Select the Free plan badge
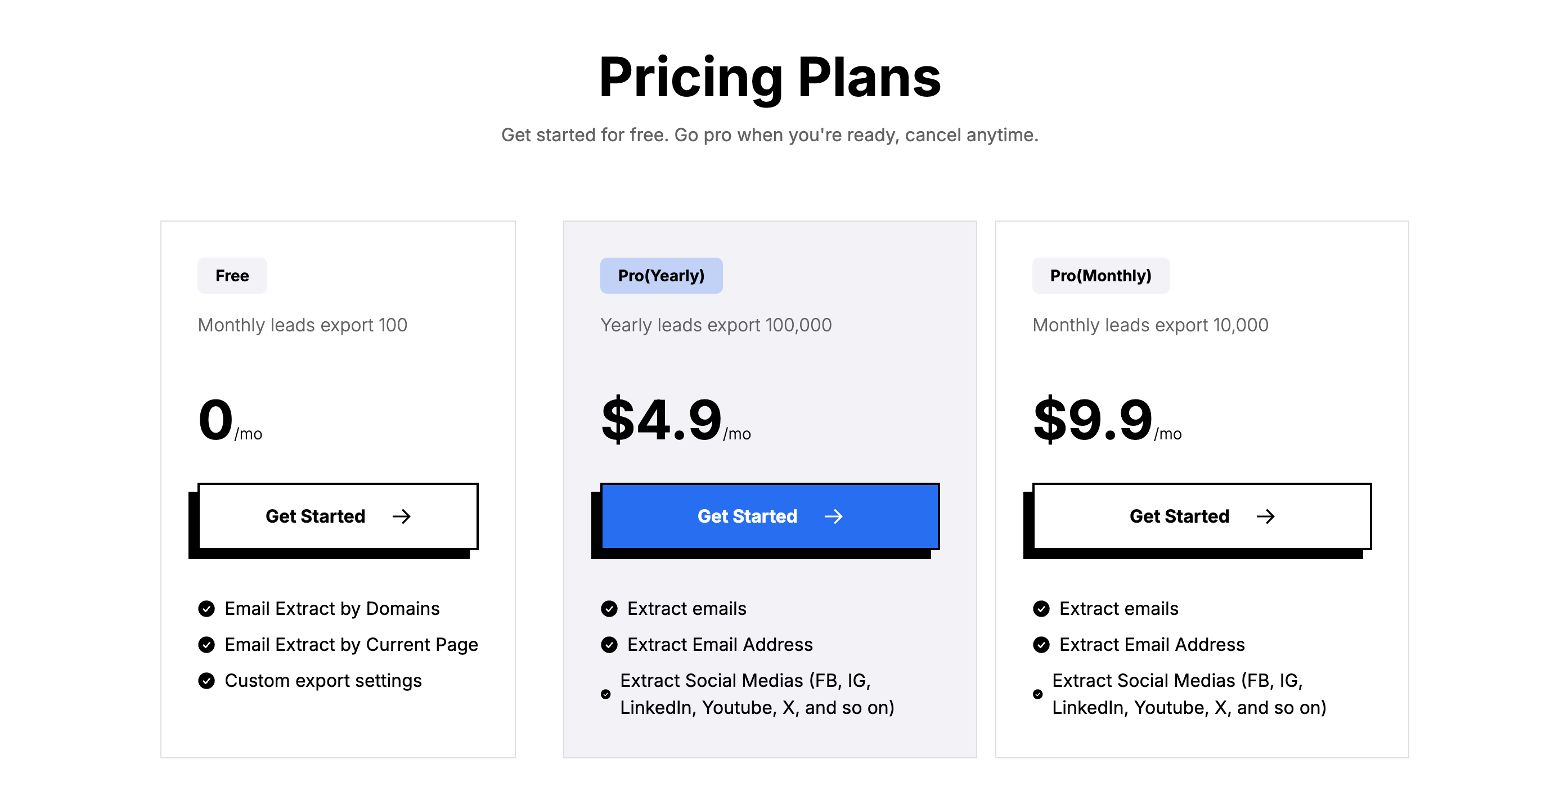The height and width of the screenshot is (800, 1555). 232,276
